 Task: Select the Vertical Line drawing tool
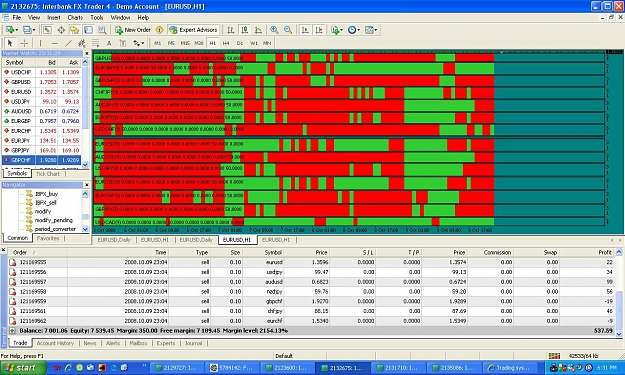(40, 43)
